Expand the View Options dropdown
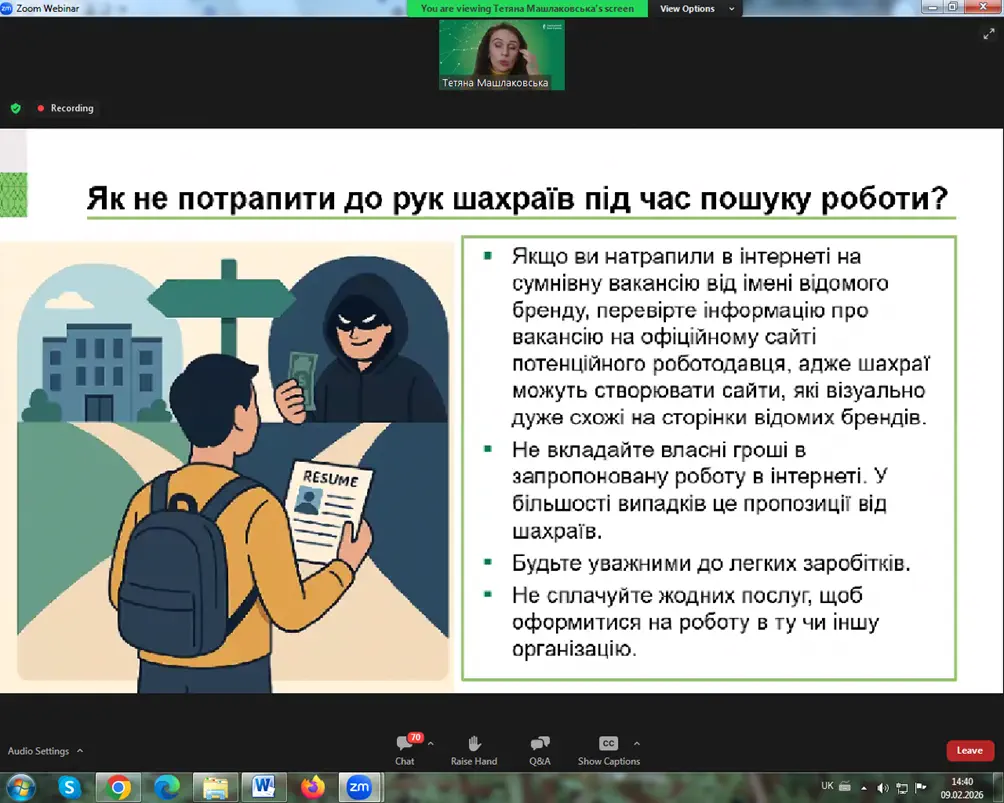The height and width of the screenshot is (803, 1004). click(x=697, y=9)
